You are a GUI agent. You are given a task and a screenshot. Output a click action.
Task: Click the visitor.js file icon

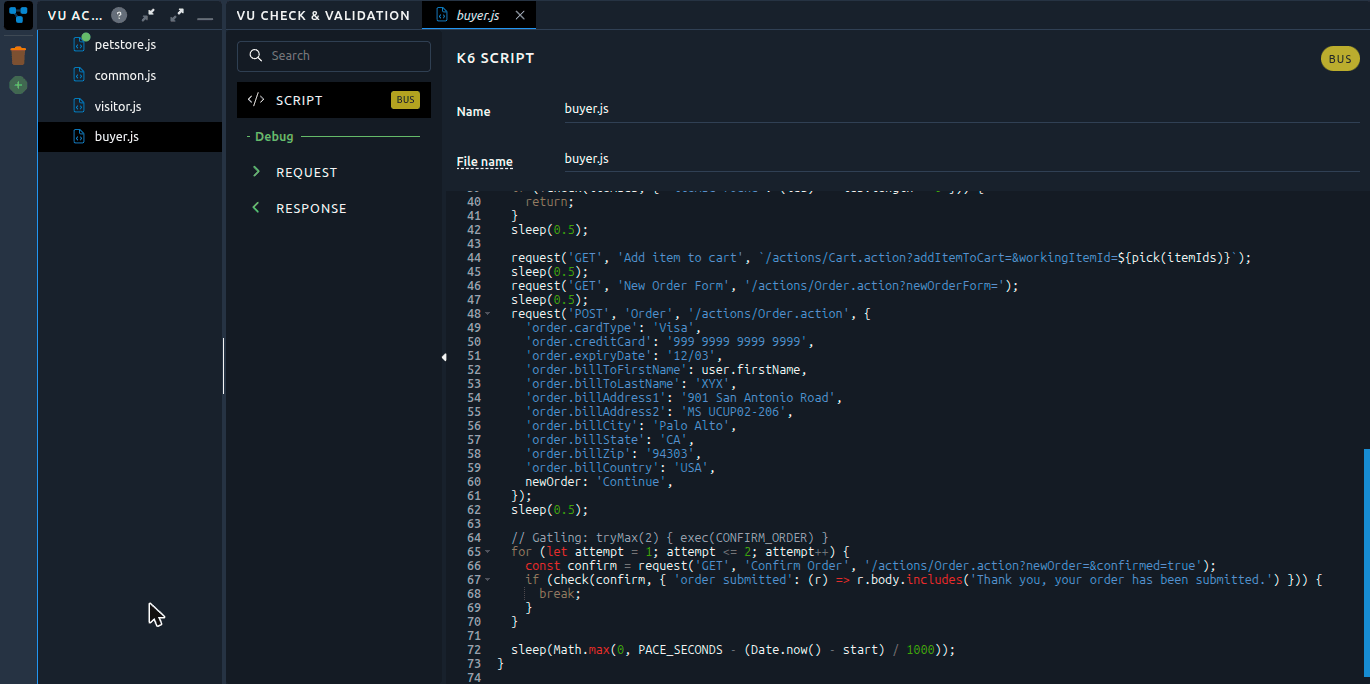81,106
